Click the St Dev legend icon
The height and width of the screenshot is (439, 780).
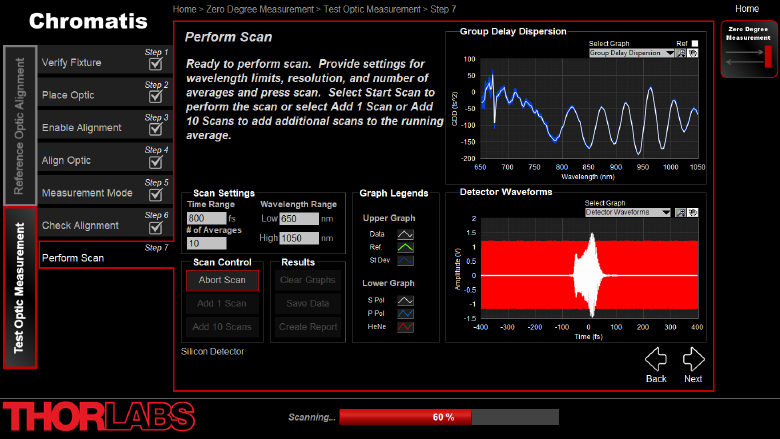click(x=406, y=261)
